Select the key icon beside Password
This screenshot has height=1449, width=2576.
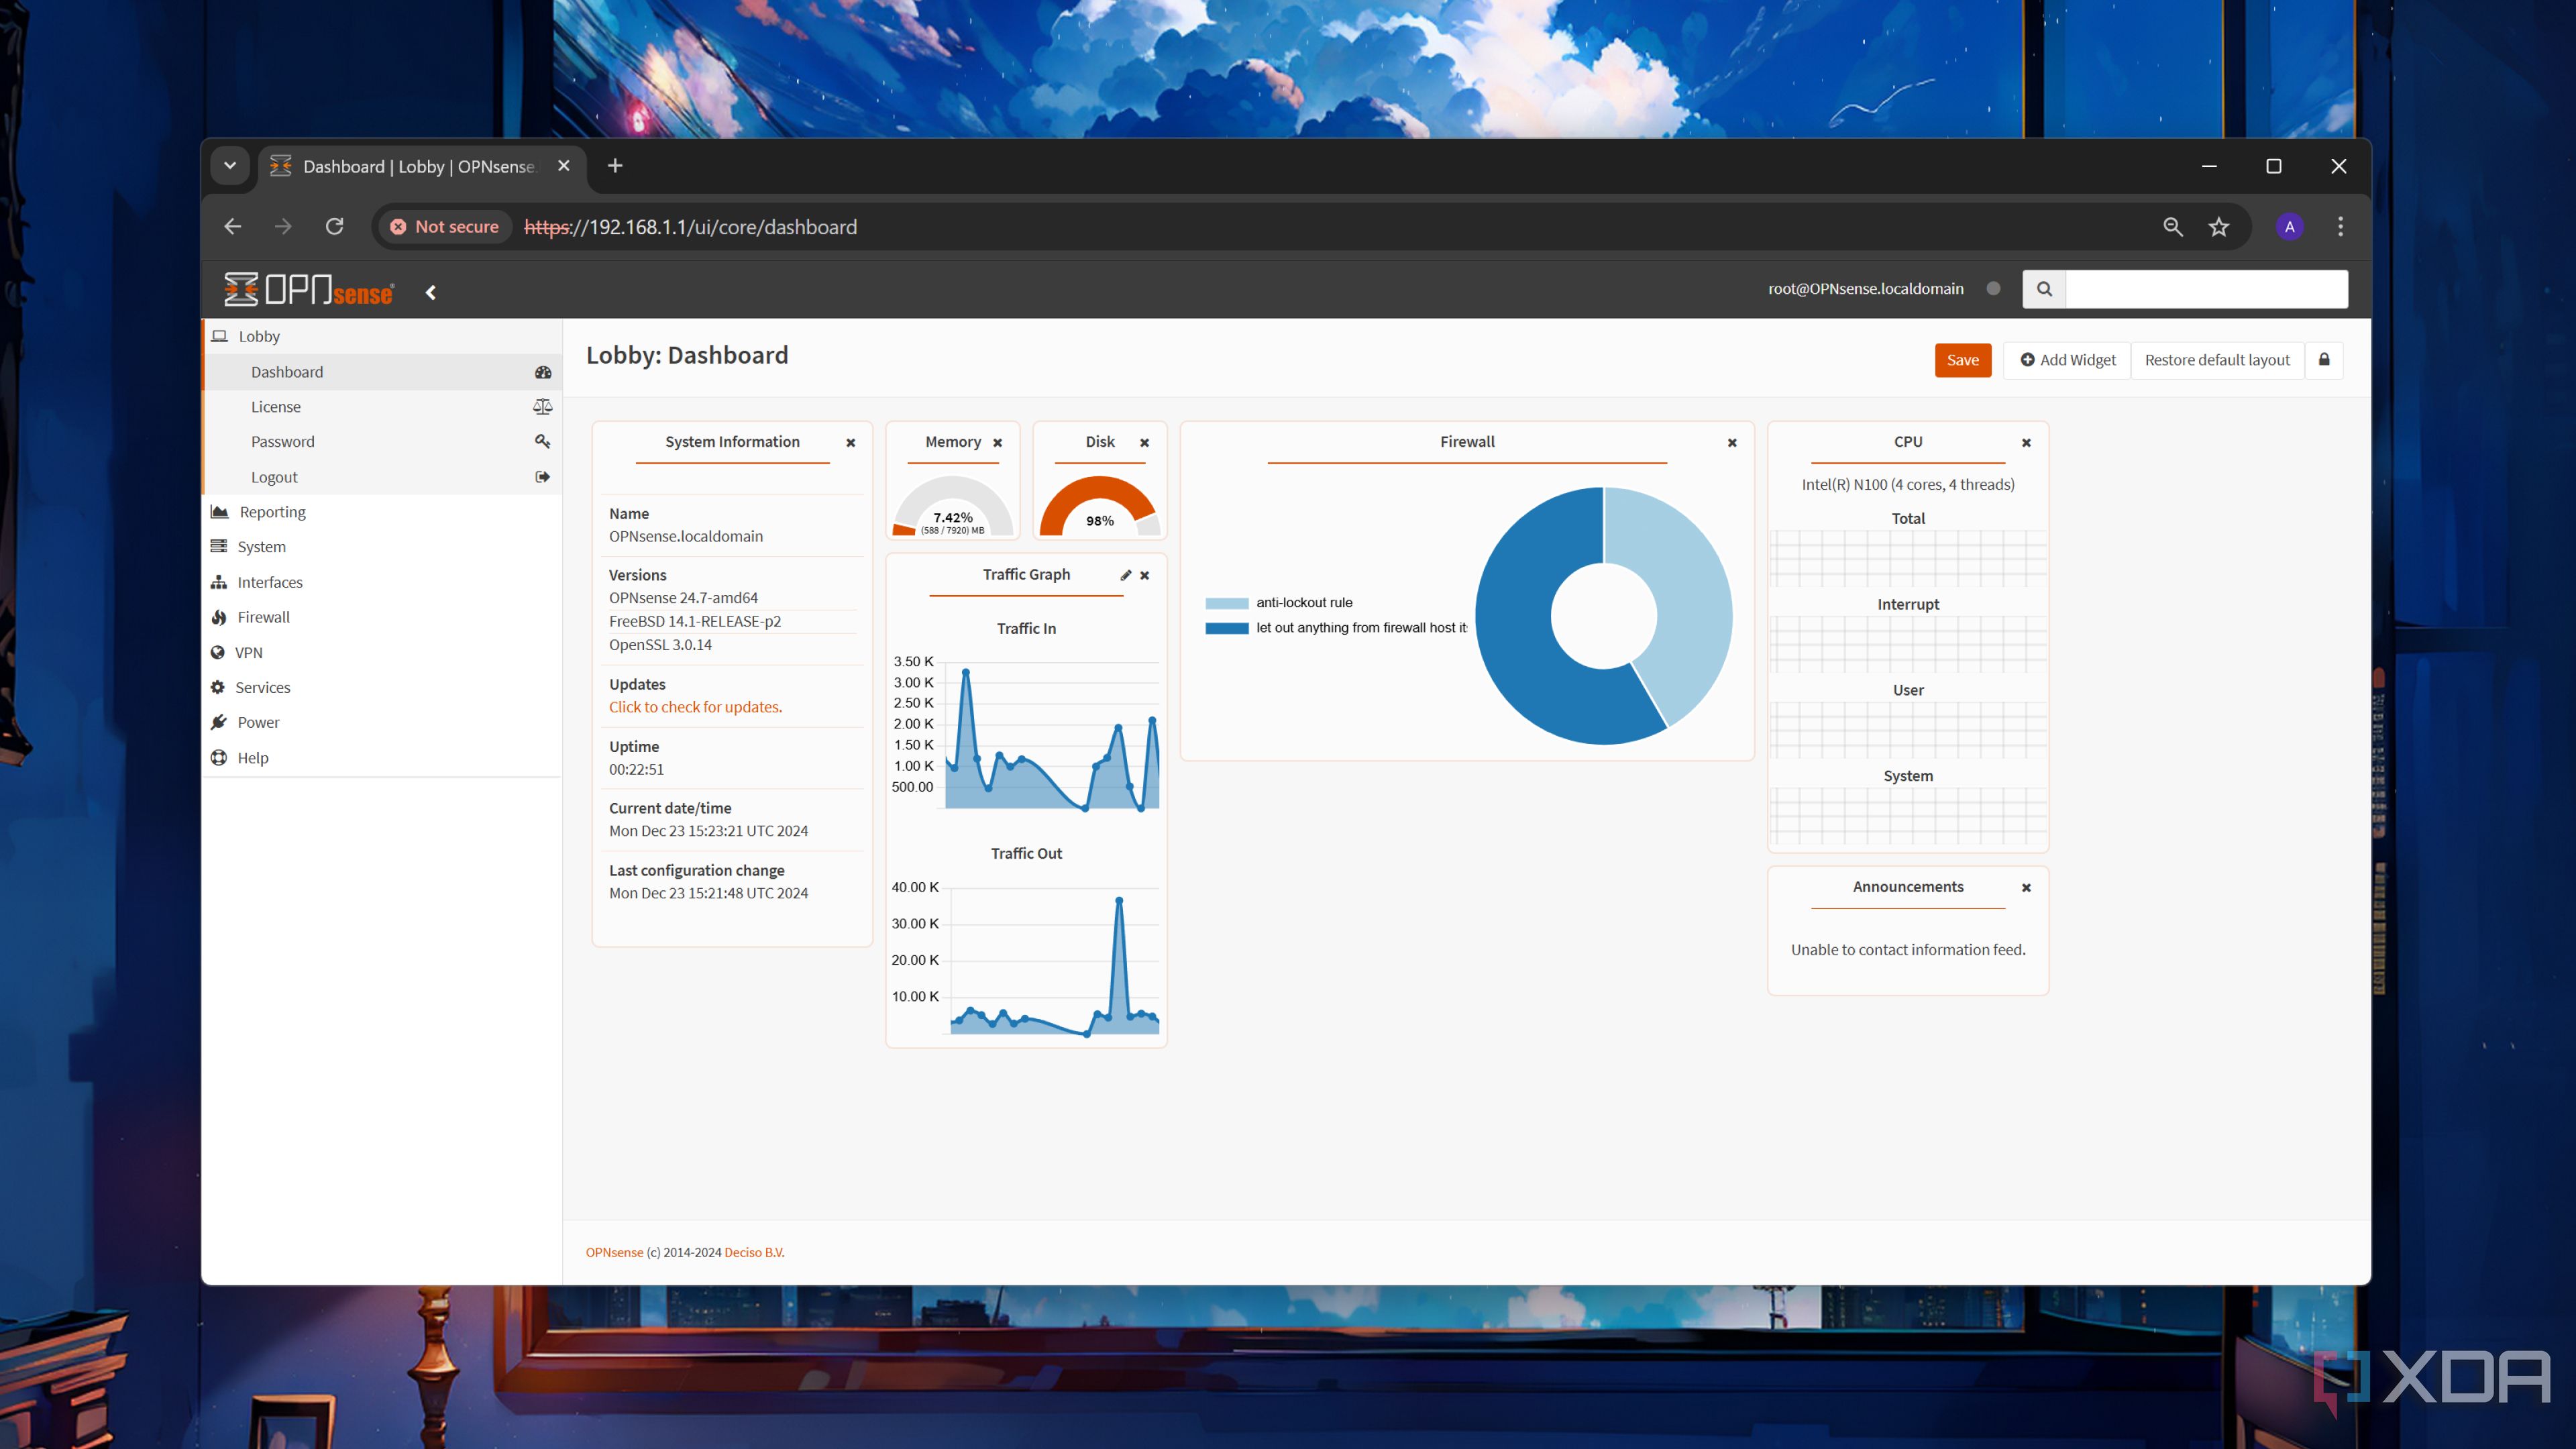pos(542,440)
